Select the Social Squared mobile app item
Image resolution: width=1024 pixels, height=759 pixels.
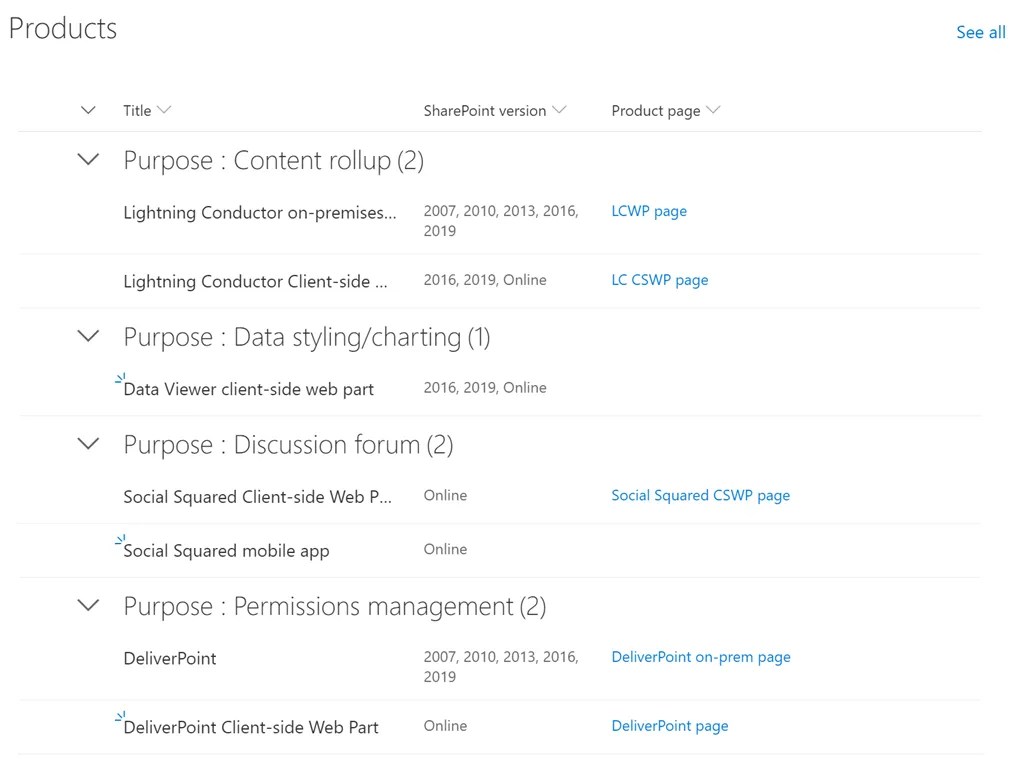click(x=226, y=551)
